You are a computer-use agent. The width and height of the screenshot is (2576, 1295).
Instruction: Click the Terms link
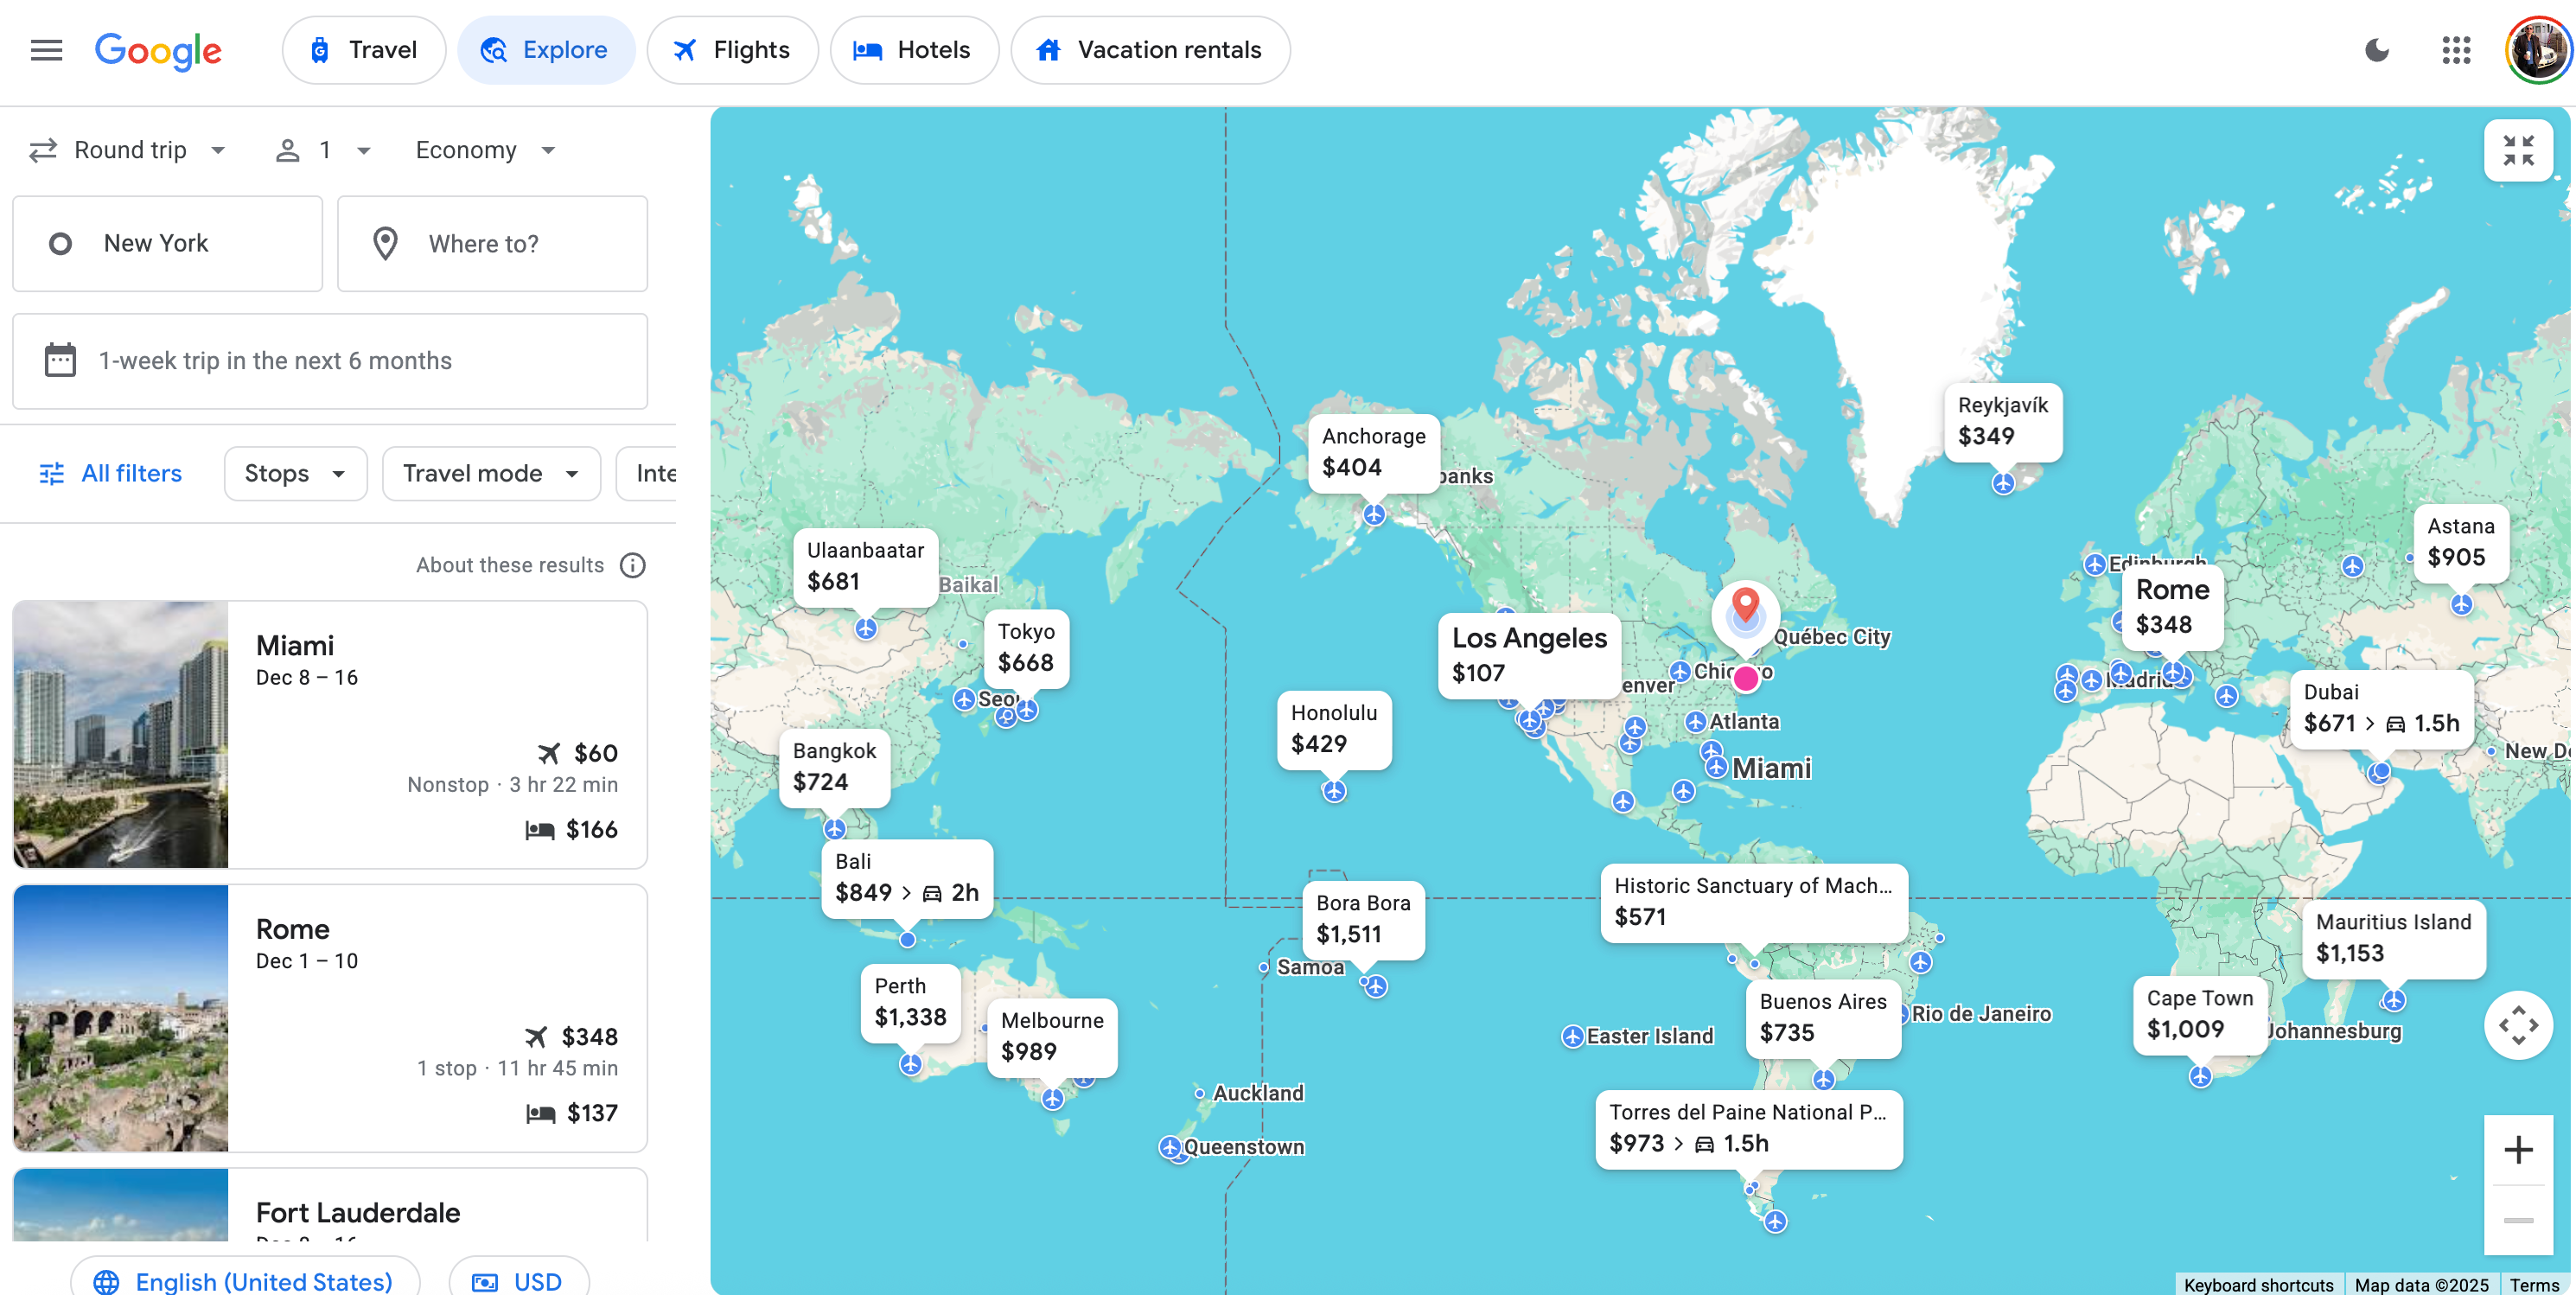[x=2537, y=1285]
